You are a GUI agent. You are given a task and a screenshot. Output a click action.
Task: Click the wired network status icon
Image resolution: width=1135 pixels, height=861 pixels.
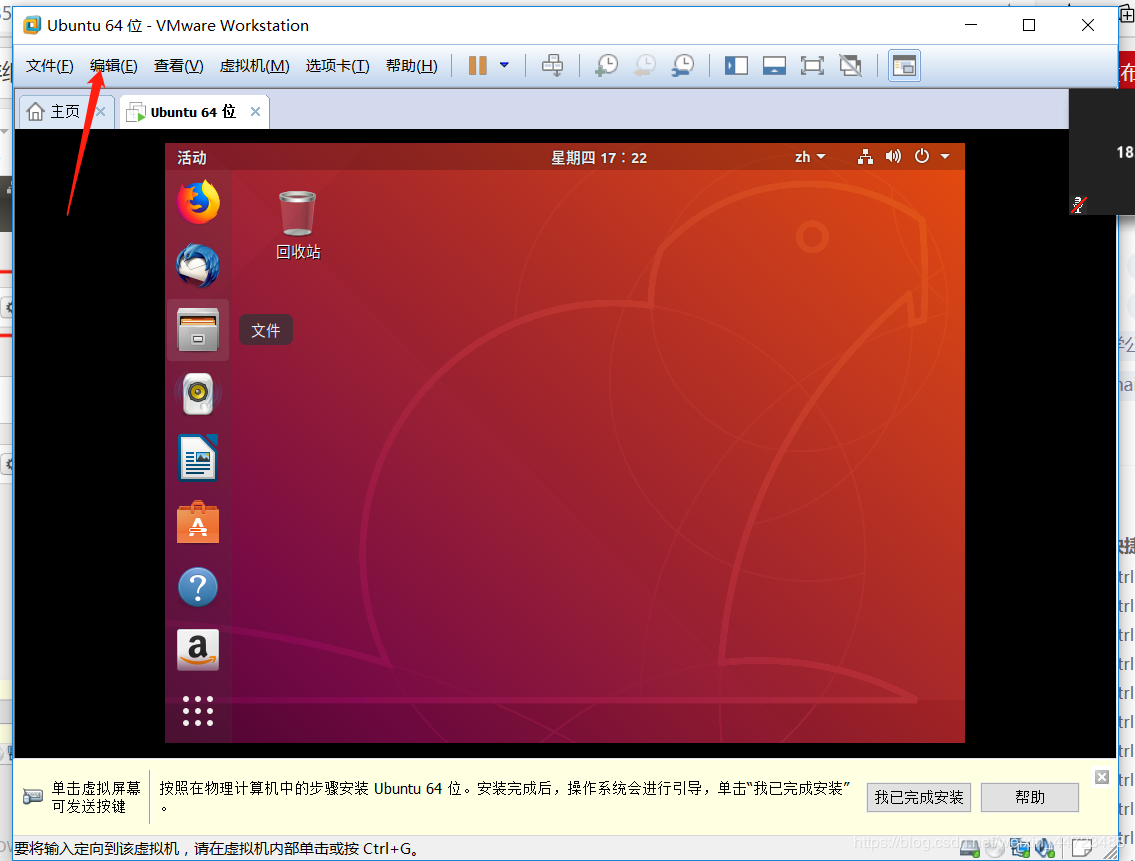click(x=865, y=156)
